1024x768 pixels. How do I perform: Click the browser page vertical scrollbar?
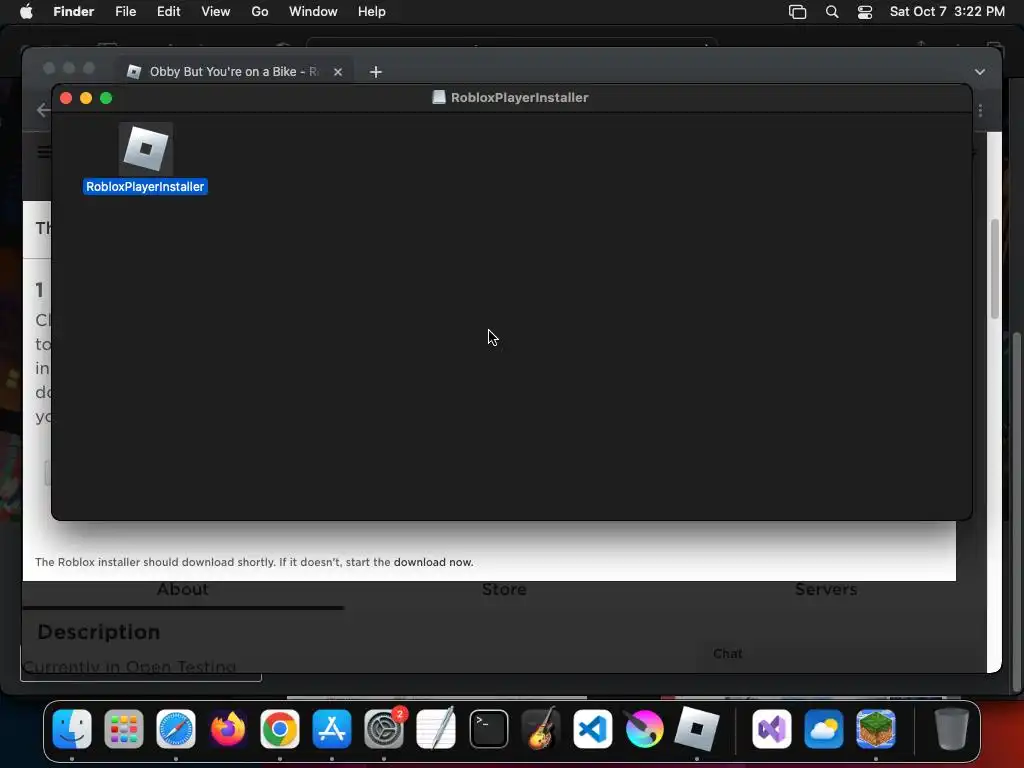[x=995, y=269]
